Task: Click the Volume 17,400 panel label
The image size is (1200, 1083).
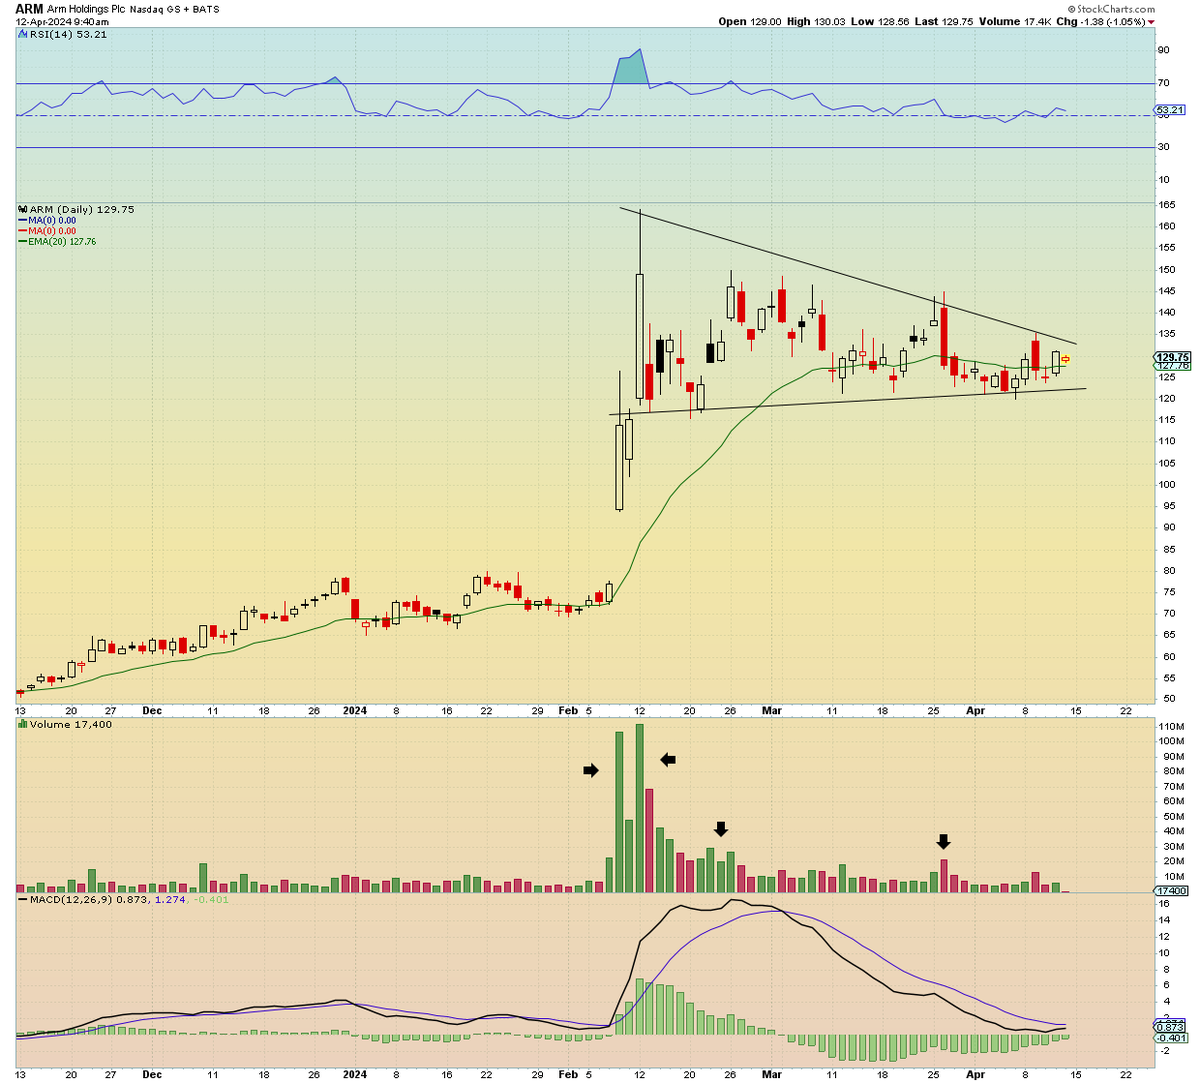Action: tap(71, 724)
